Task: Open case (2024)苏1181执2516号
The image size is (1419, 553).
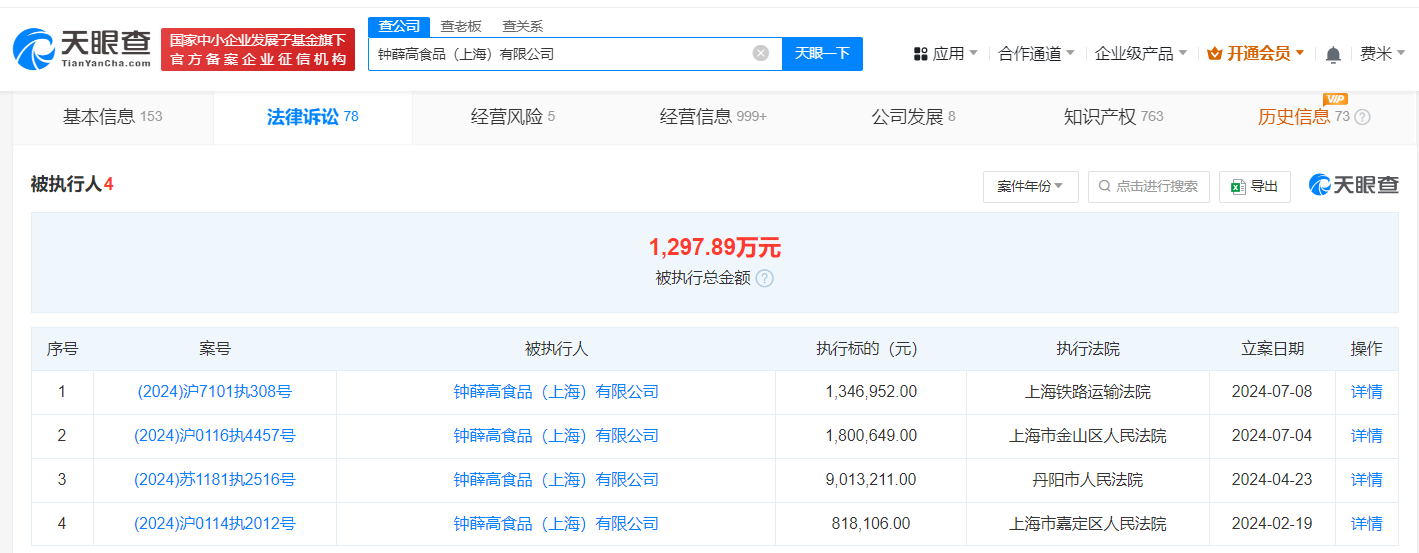Action: click(214, 480)
